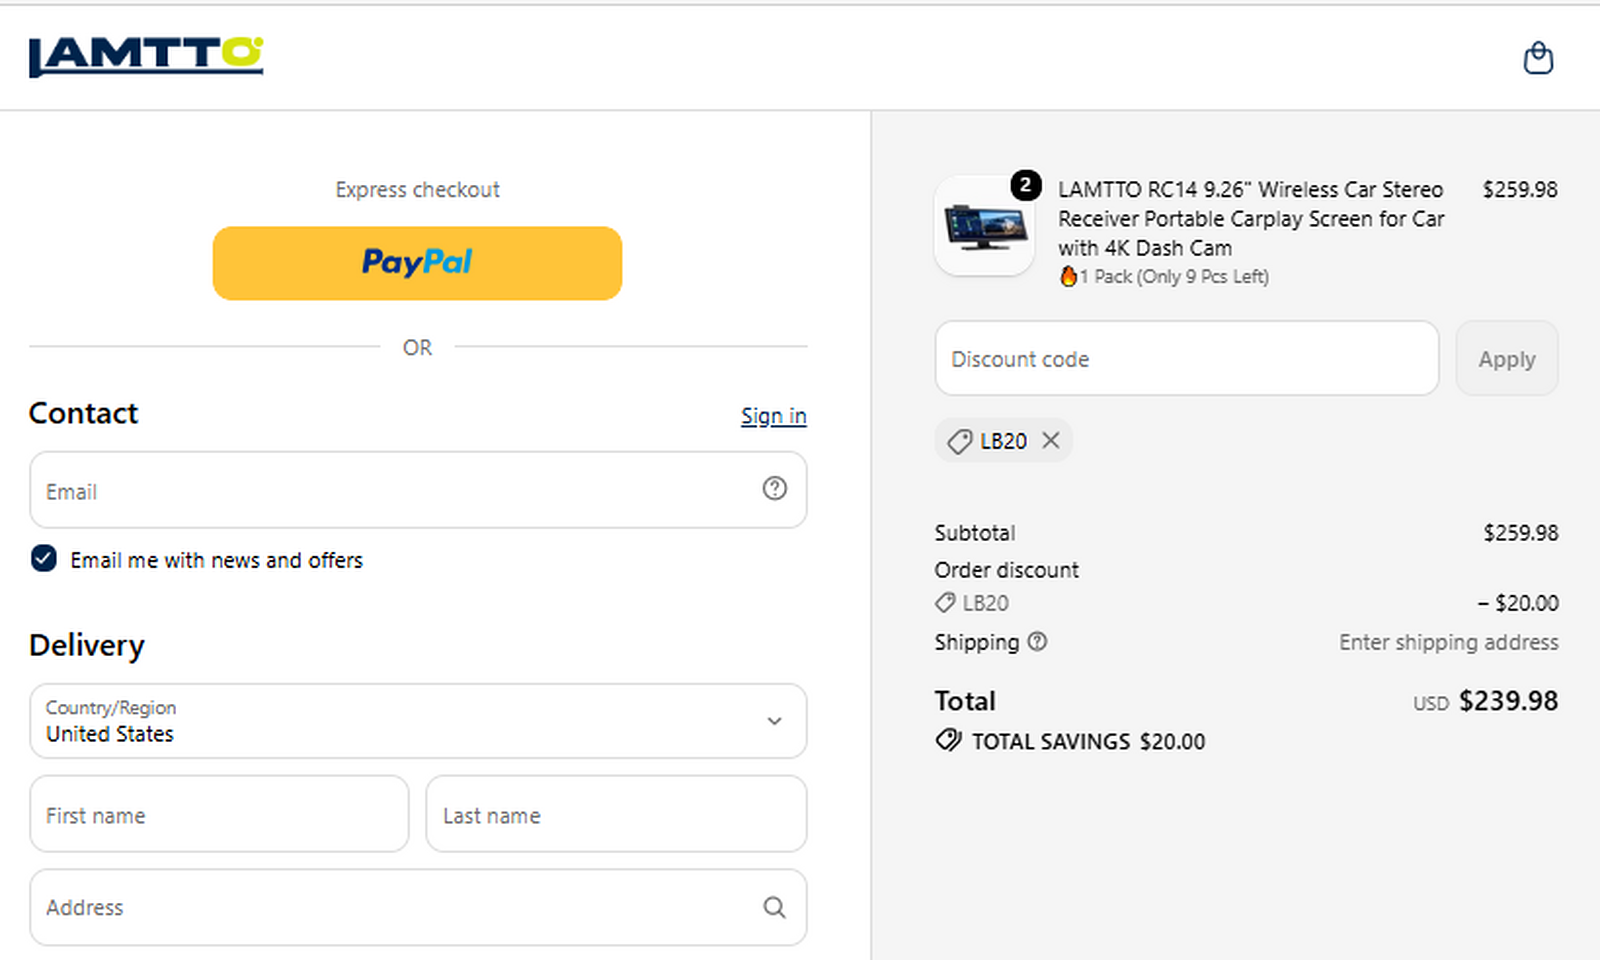Focus the Last name field
This screenshot has width=1600, height=960.
coord(616,814)
